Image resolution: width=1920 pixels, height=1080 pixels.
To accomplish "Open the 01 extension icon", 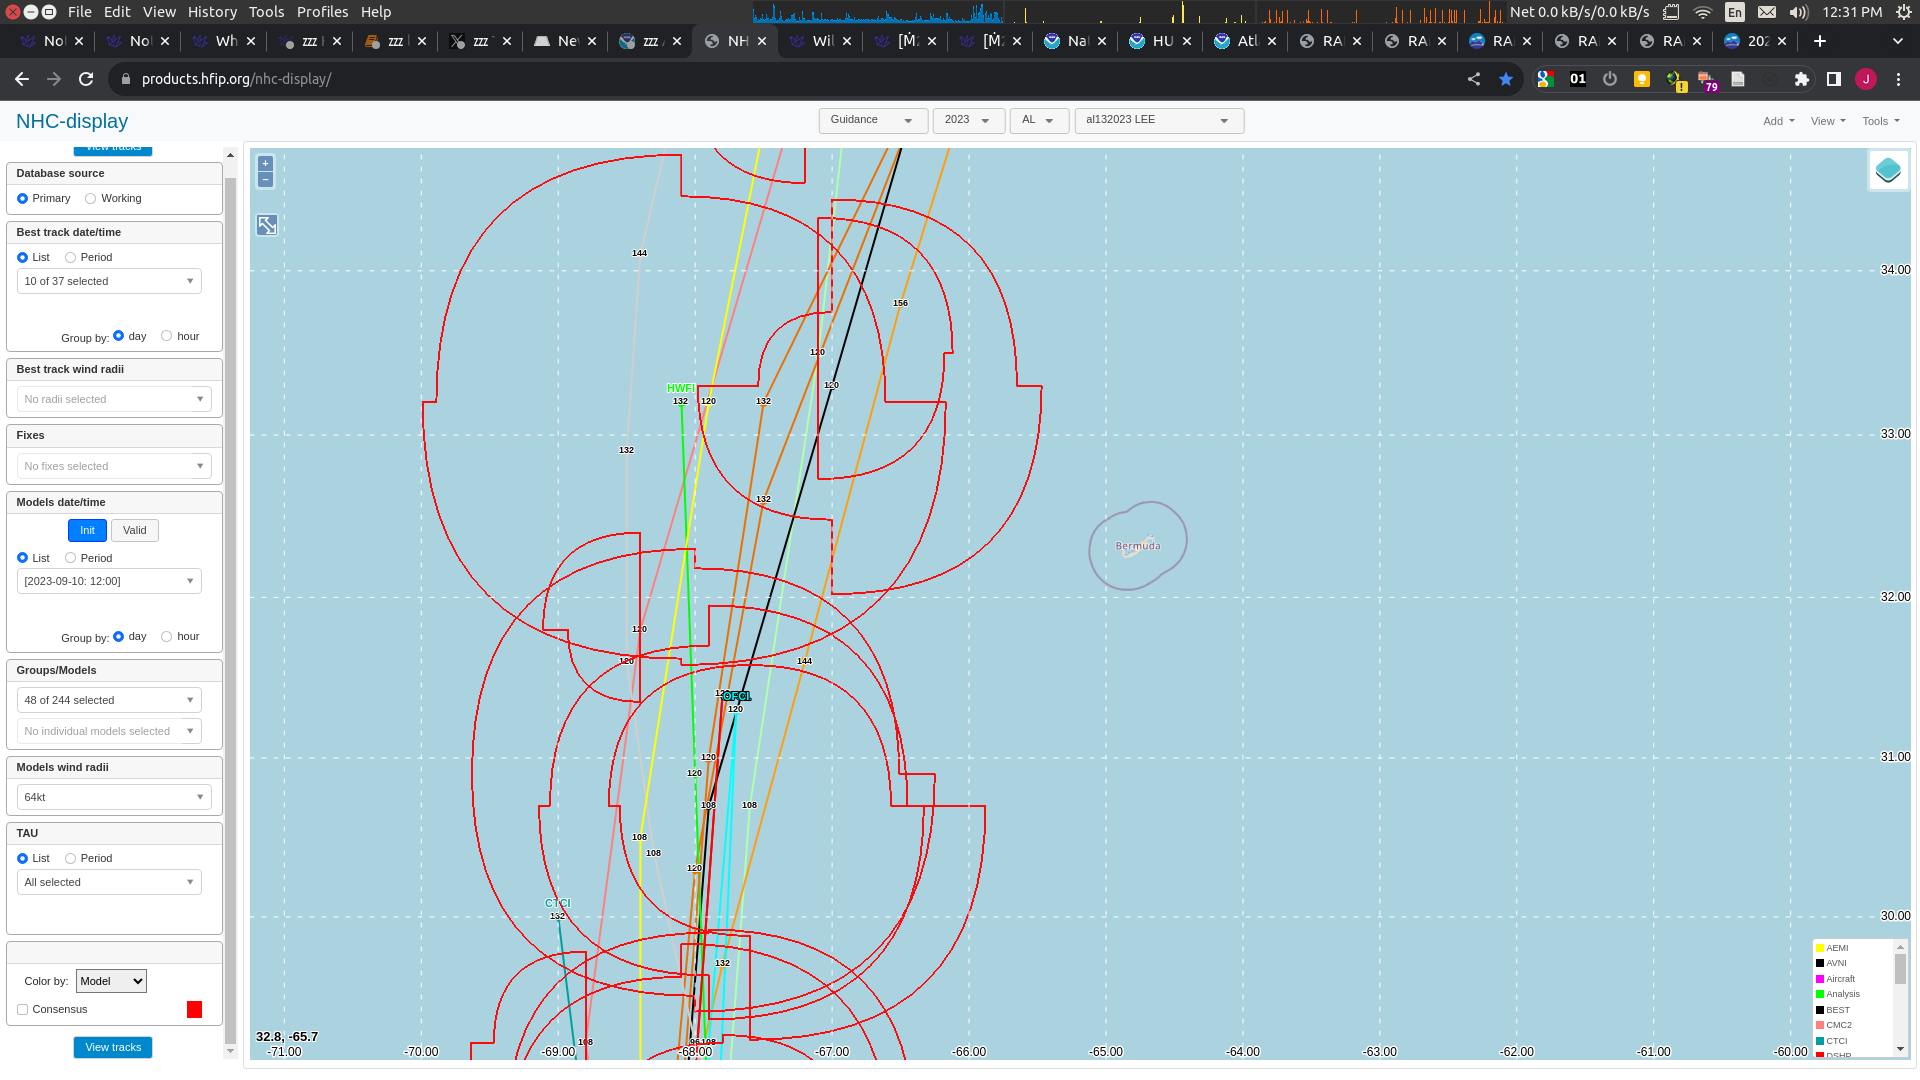I will pyautogui.click(x=1578, y=79).
